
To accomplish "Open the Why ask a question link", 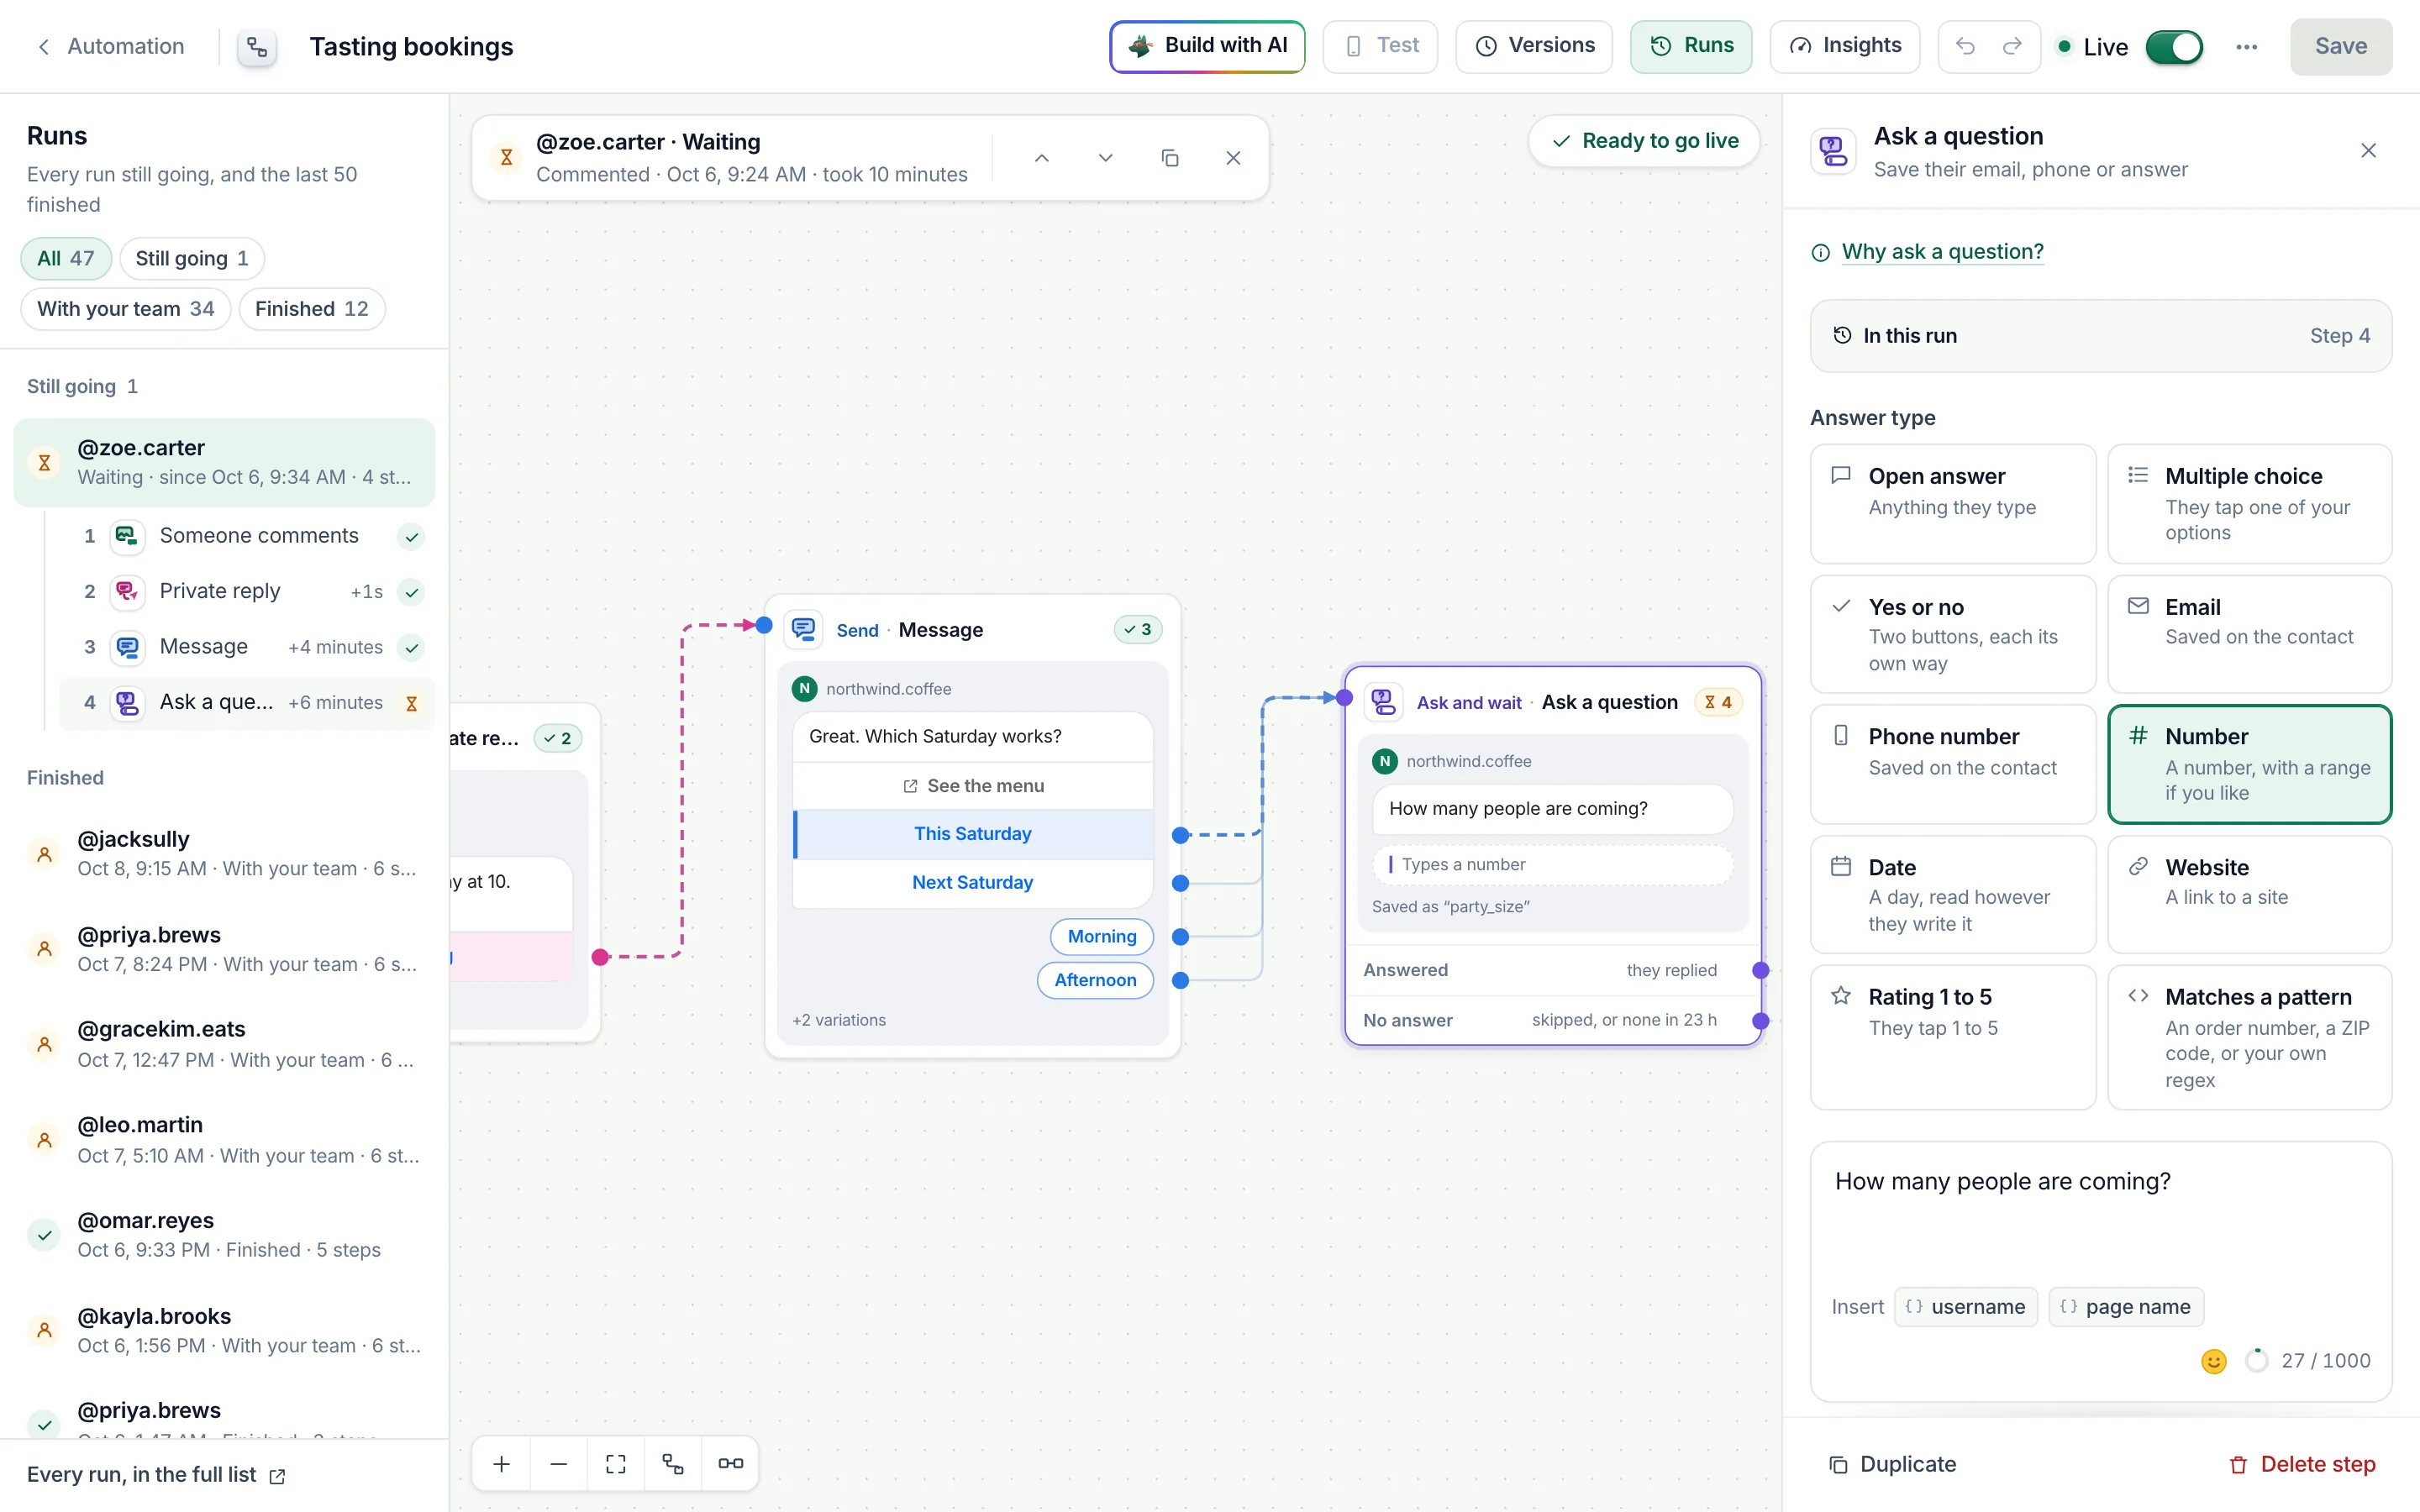I will (1942, 252).
